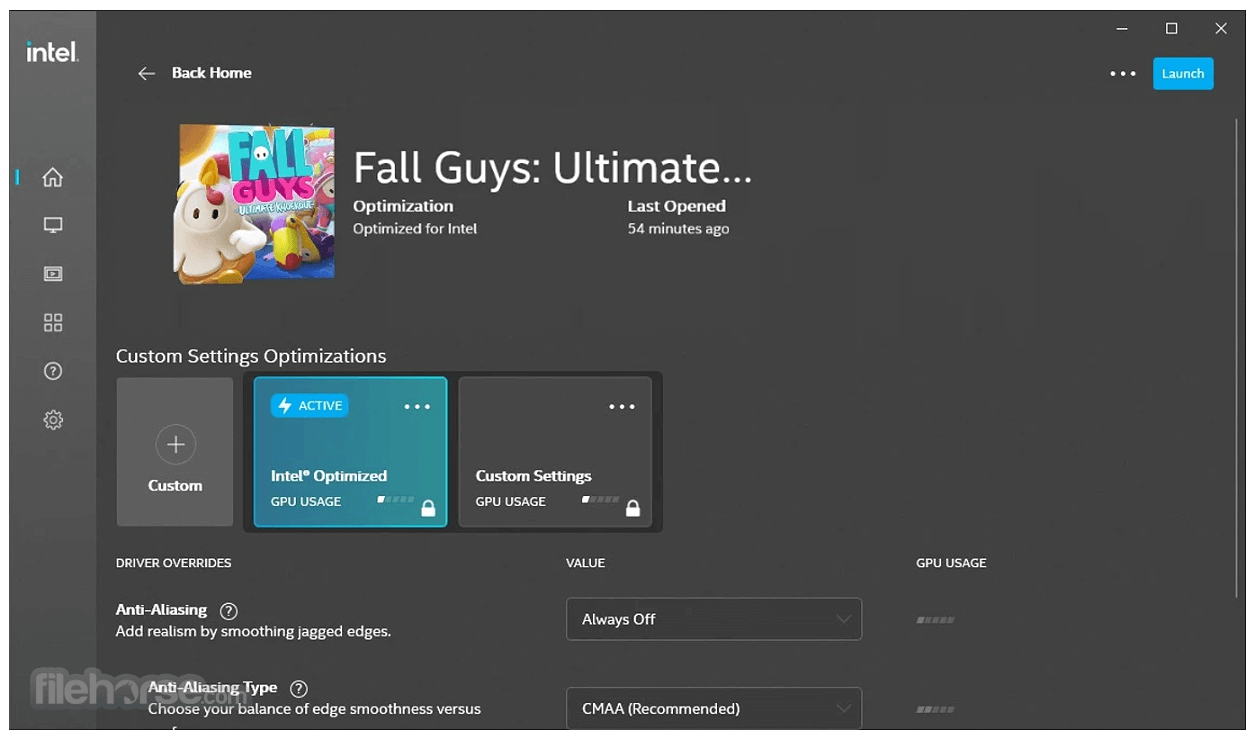Image resolution: width=1256 pixels, height=740 pixels.
Task: Open the Support question mark sidebar icon
Action: pos(53,371)
